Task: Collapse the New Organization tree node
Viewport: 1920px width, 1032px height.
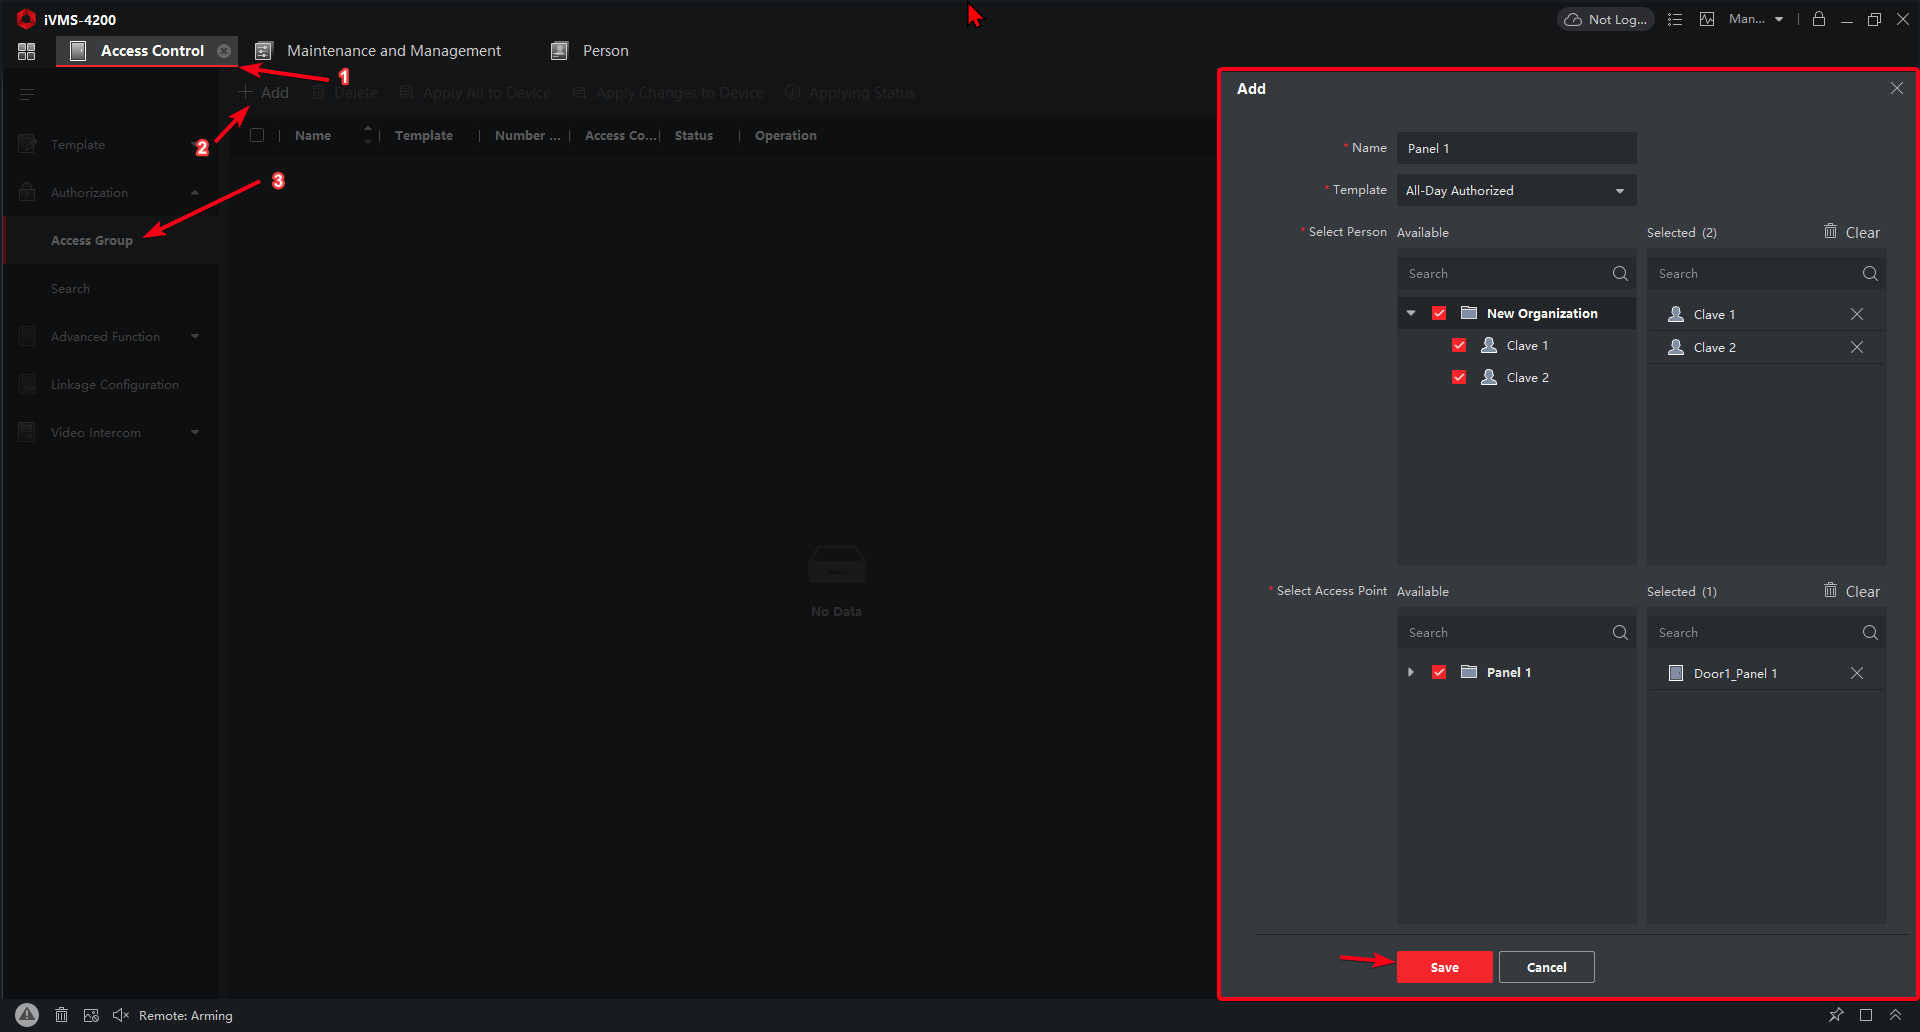Action: pyautogui.click(x=1411, y=313)
